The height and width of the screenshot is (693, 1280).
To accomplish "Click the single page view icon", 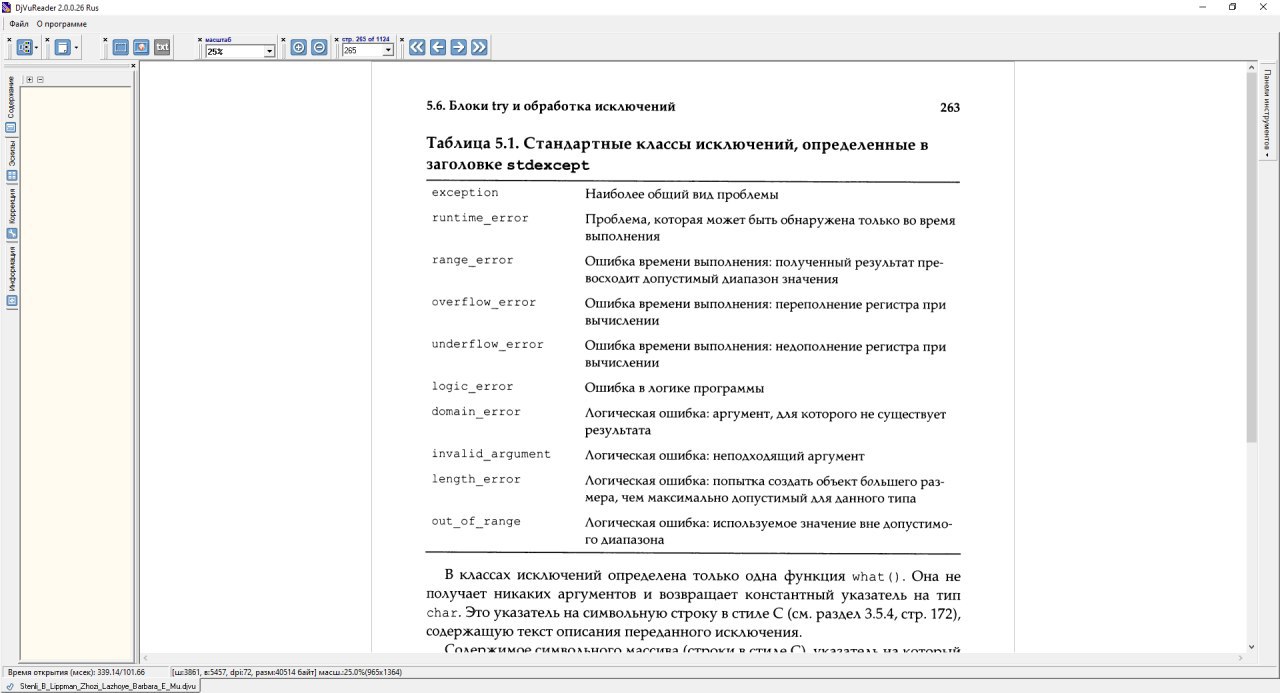I will pyautogui.click(x=63, y=47).
